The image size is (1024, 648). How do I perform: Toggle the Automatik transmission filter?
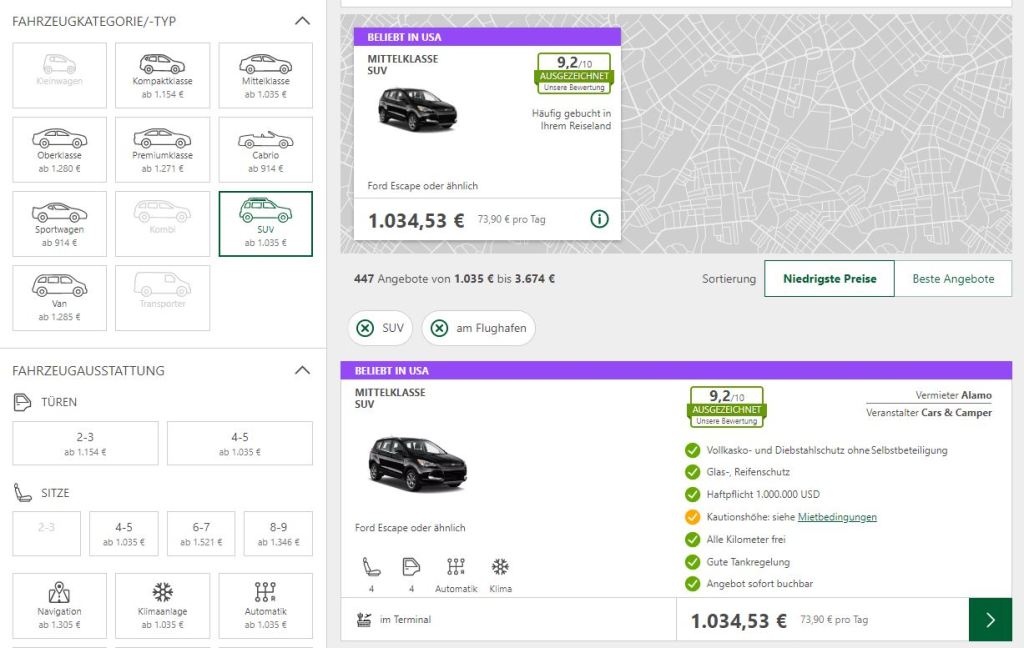pos(265,605)
